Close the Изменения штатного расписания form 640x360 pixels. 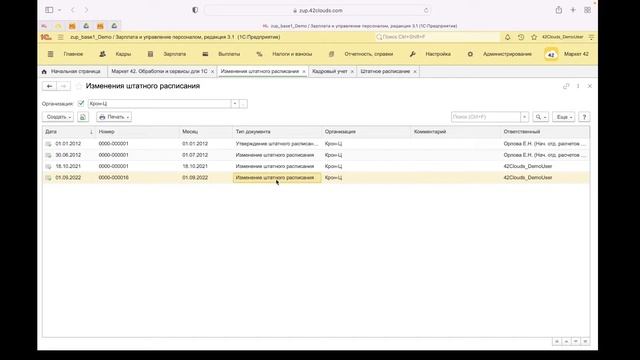point(589,86)
